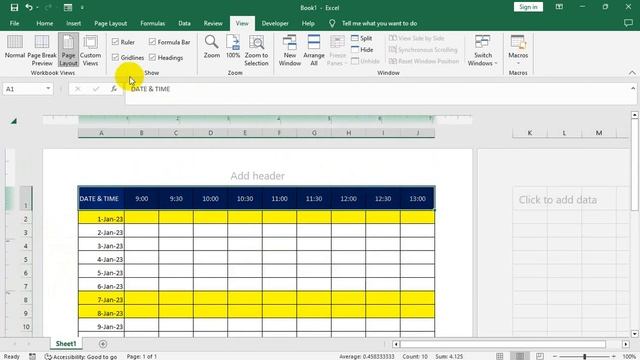Select the DATE & TIME header cell
Image resolution: width=640 pixels, height=360 pixels.
[101, 198]
